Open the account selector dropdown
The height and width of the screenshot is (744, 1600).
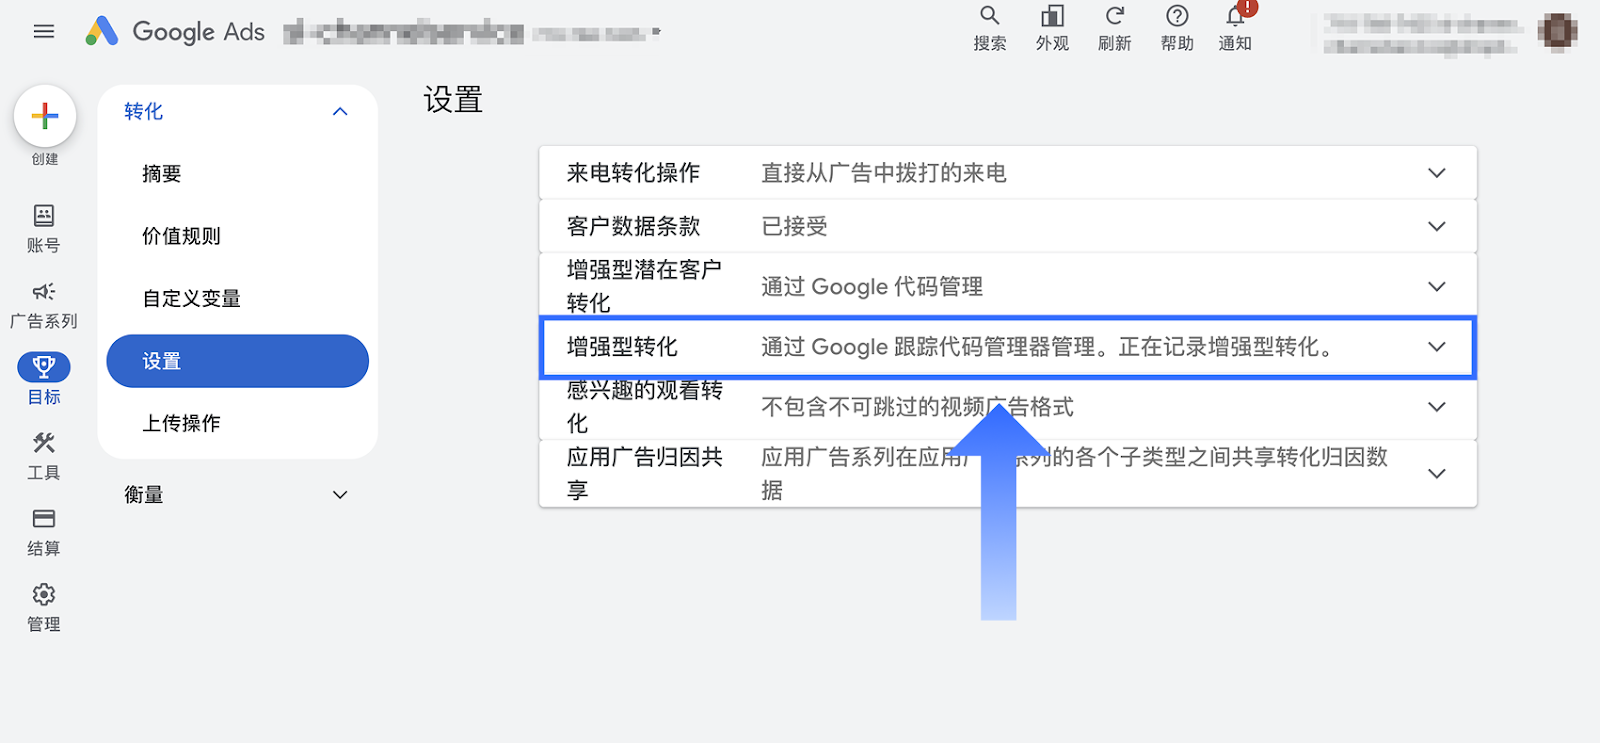coord(472,32)
